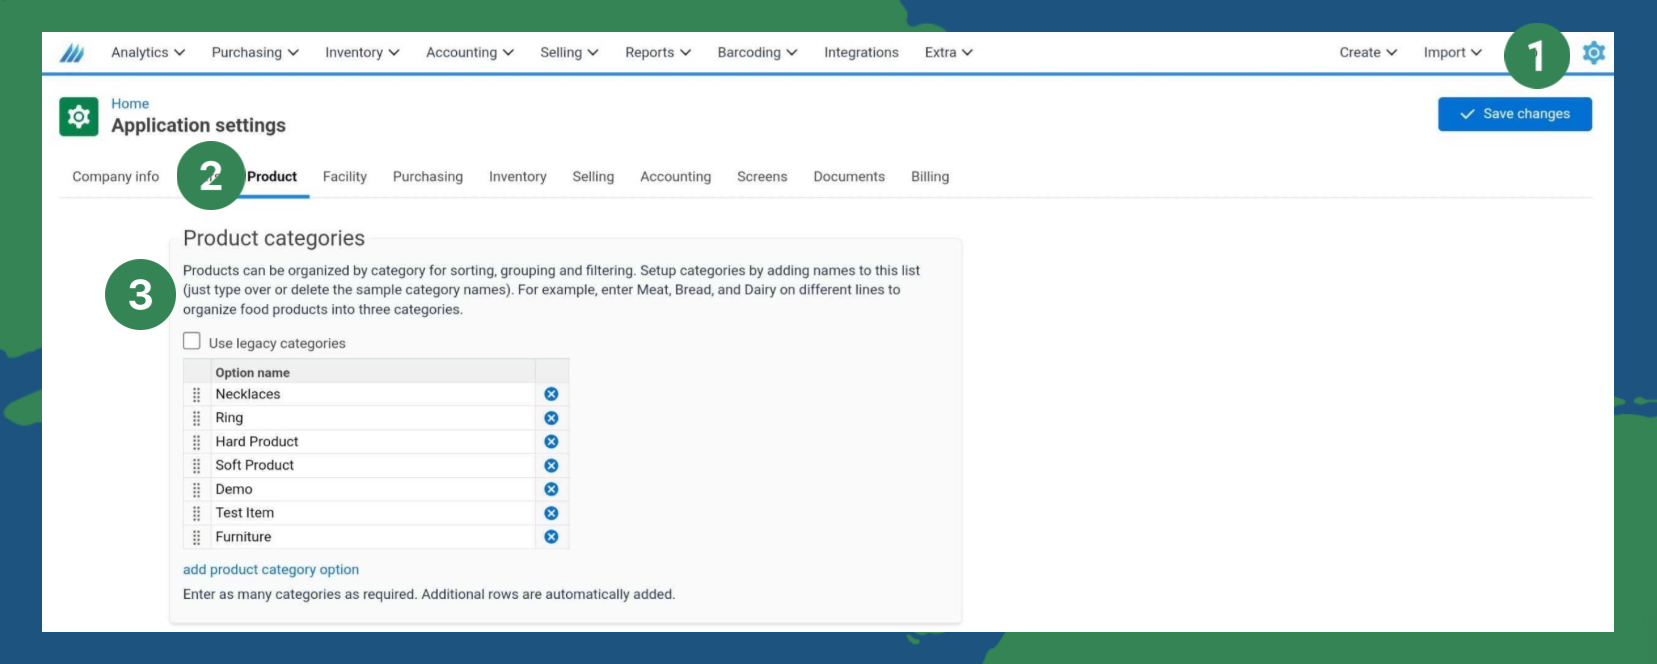
Task: Remove the Test Item category
Action: (551, 513)
